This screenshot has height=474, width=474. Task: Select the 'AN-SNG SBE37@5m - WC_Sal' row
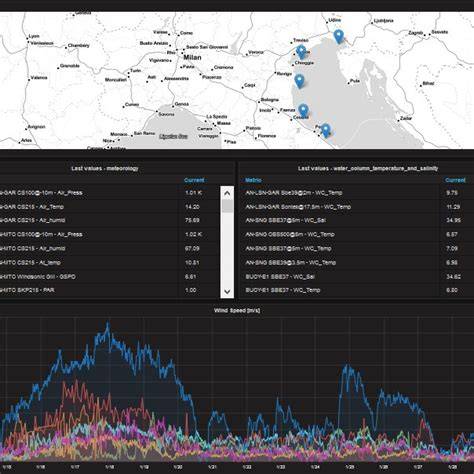click(356, 220)
